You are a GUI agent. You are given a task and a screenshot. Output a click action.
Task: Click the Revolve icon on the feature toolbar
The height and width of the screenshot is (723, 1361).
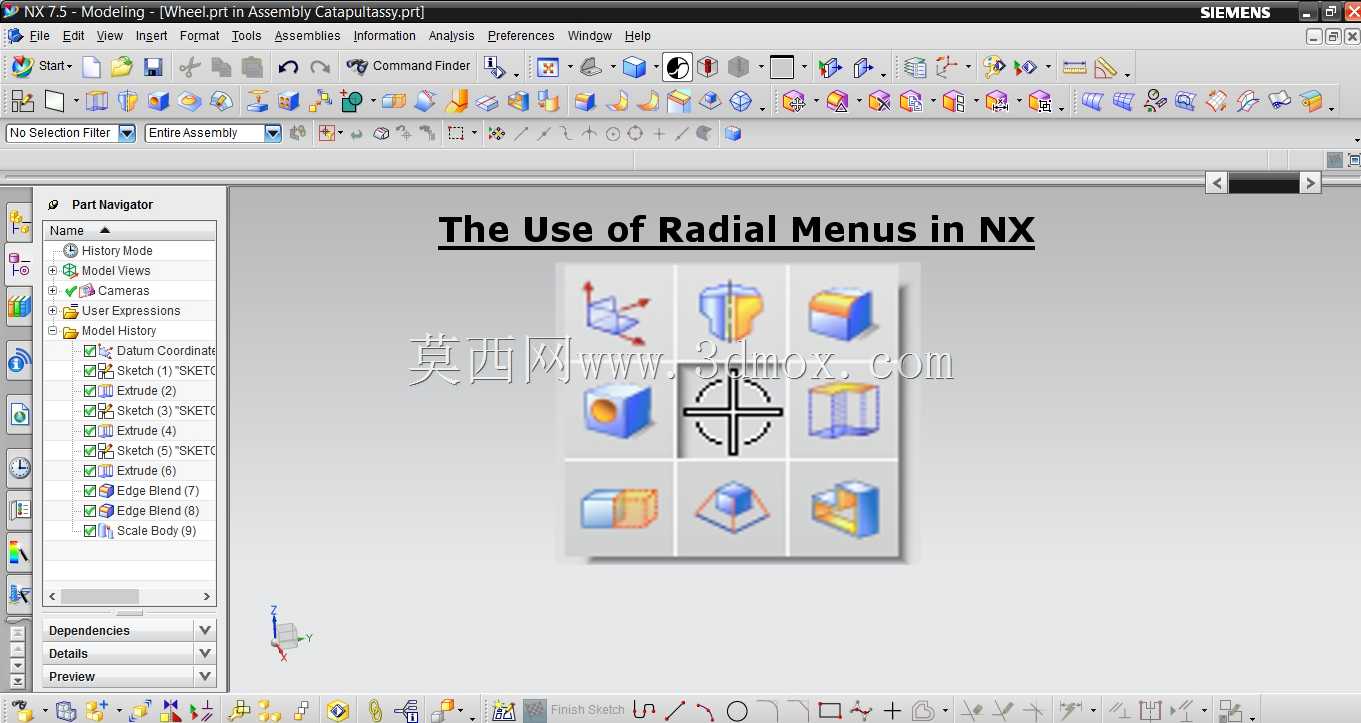127,101
